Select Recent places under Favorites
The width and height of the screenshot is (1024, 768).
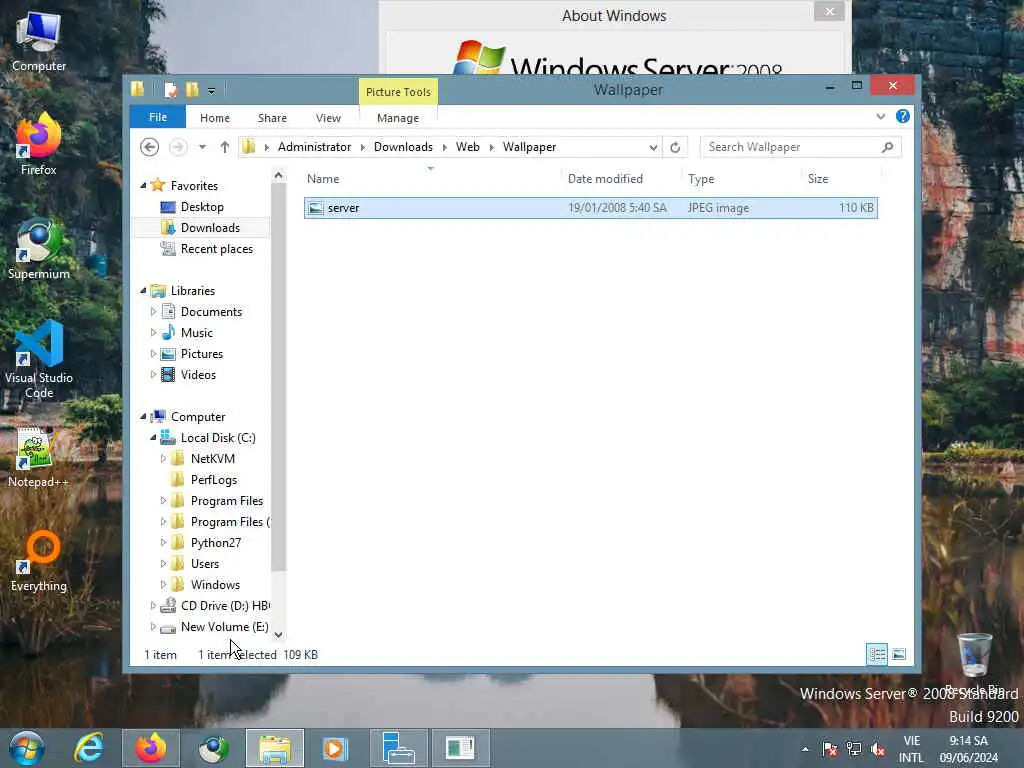pos(216,249)
